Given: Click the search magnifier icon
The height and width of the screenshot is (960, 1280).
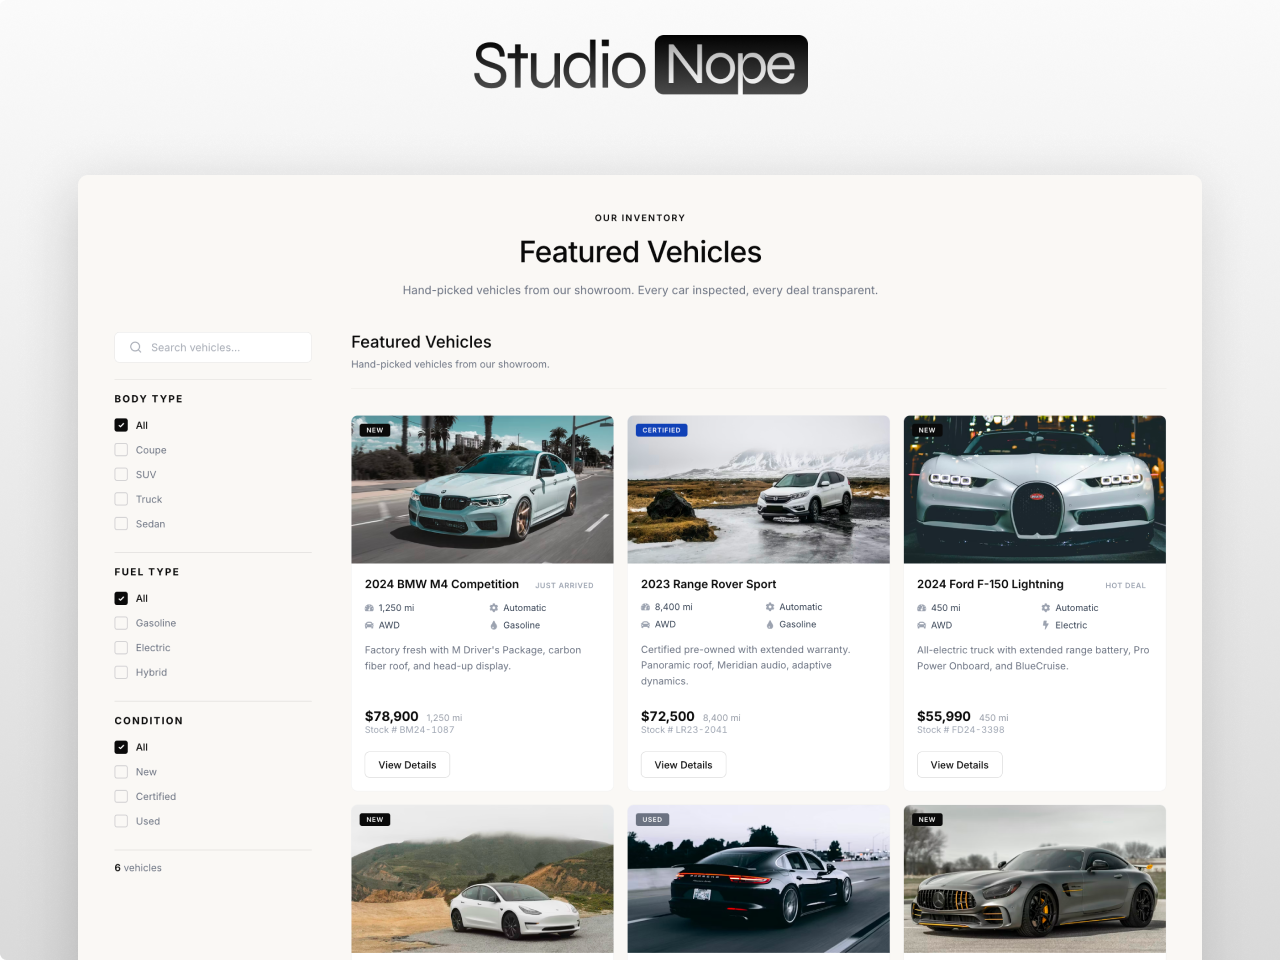Looking at the screenshot, I should tap(135, 347).
